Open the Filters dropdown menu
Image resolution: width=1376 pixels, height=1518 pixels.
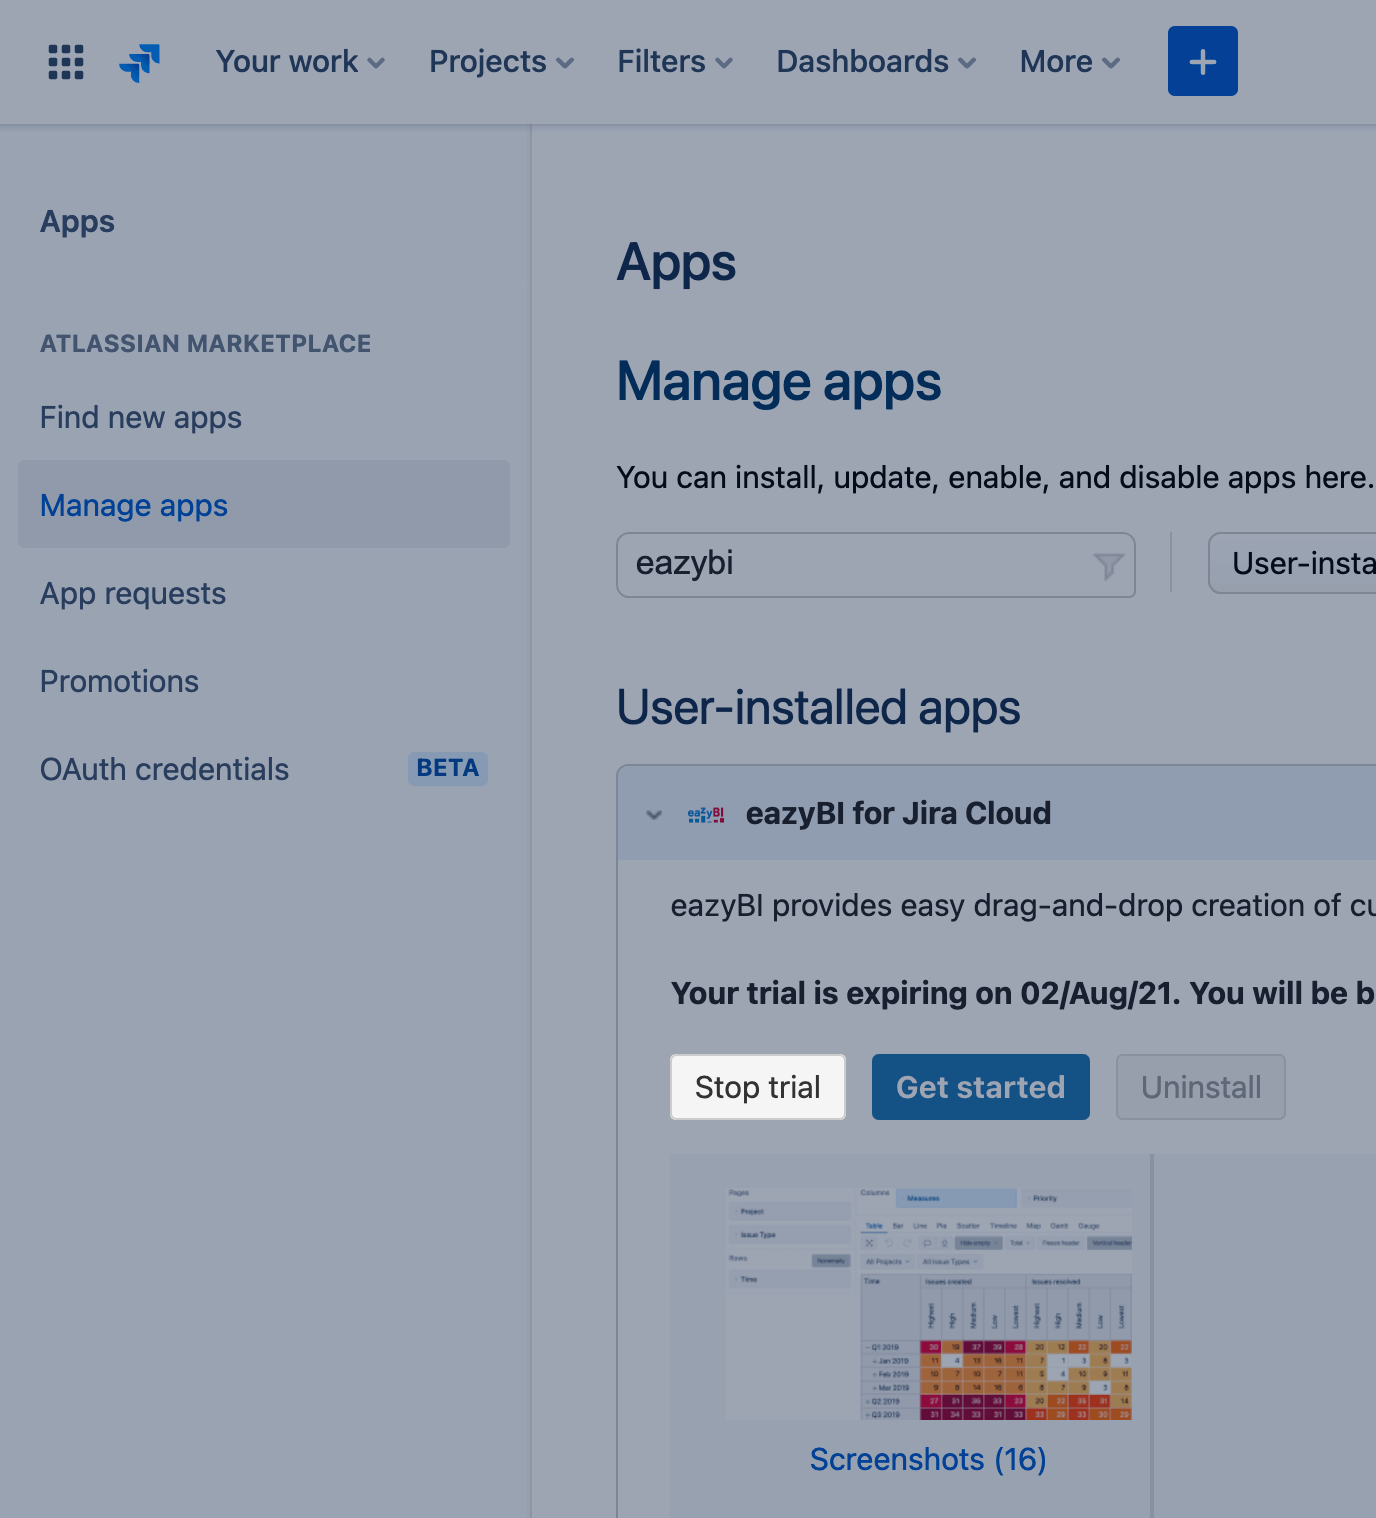pyautogui.click(x=675, y=62)
